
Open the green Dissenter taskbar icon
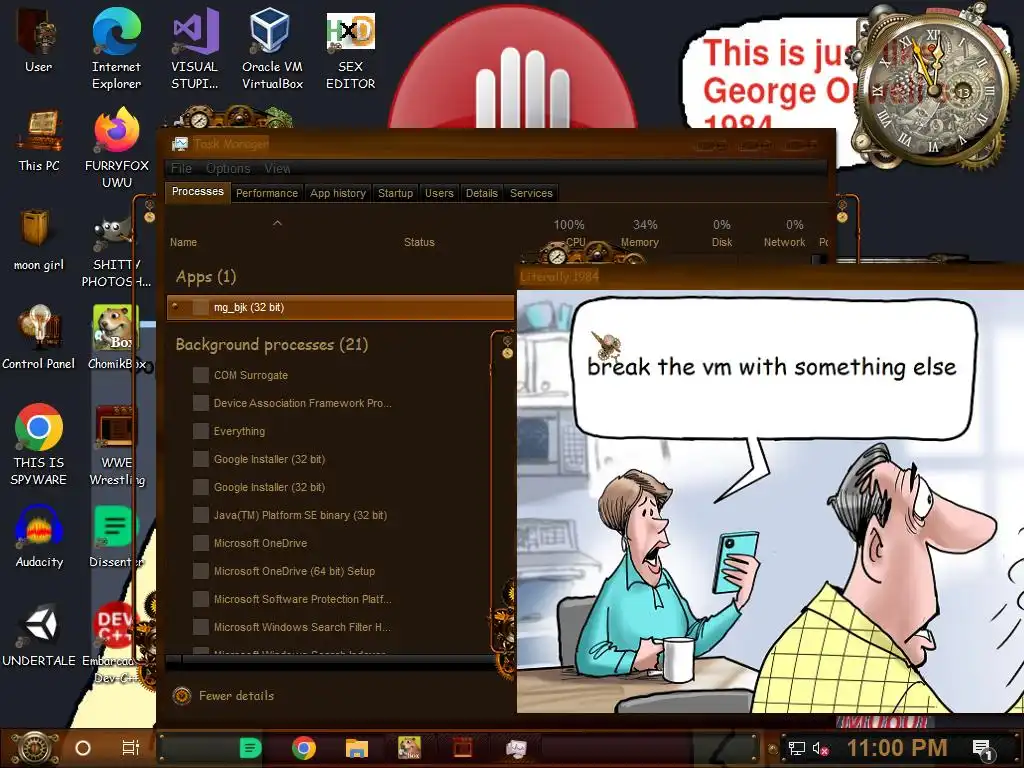coord(250,748)
